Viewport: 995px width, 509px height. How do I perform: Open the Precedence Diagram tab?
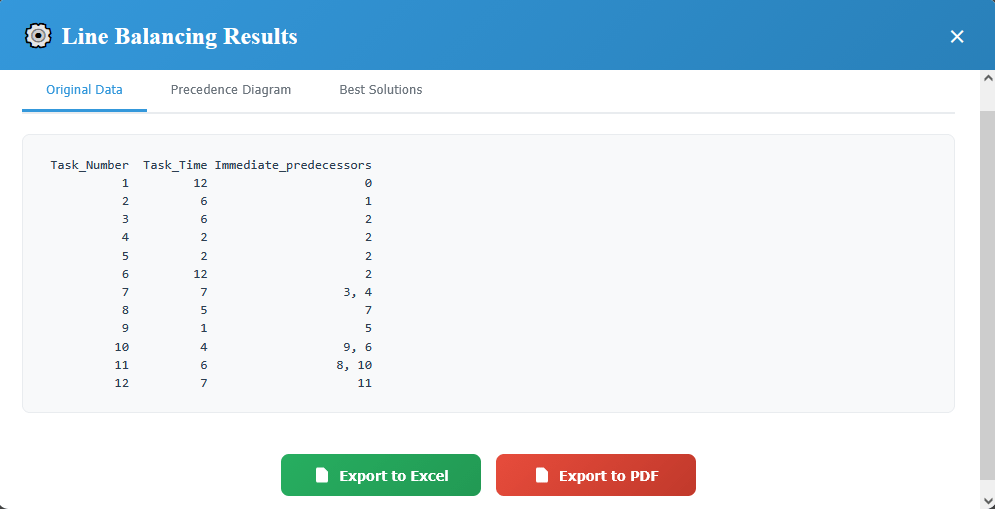[231, 90]
